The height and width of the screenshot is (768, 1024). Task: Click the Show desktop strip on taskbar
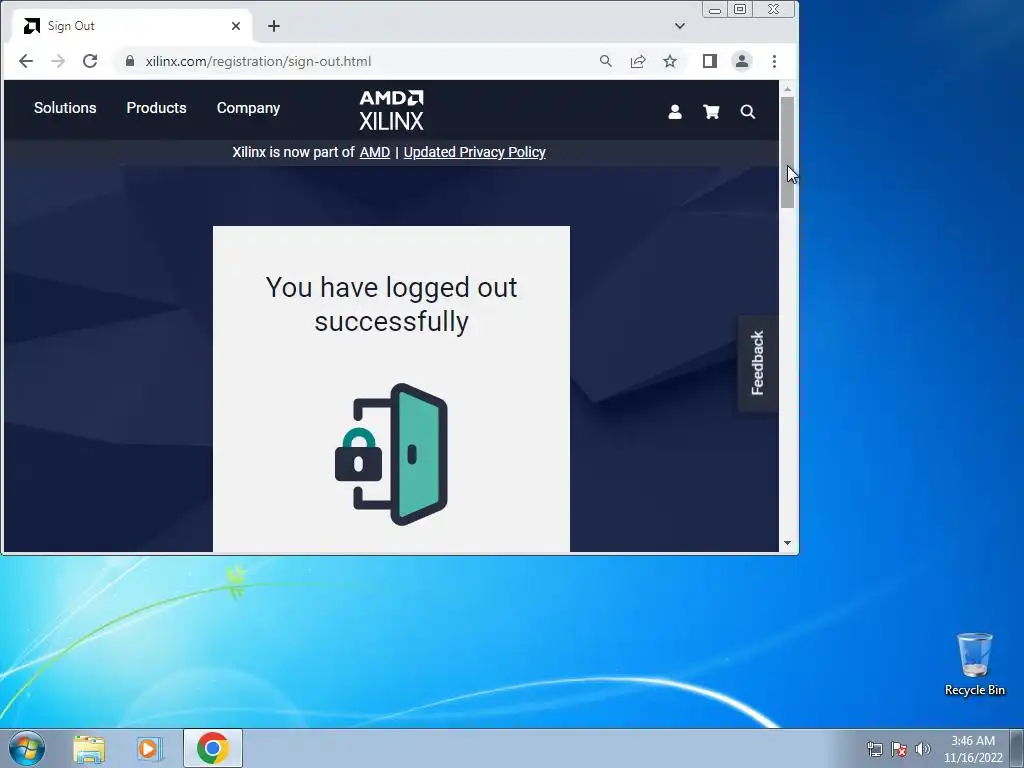coord(1017,749)
